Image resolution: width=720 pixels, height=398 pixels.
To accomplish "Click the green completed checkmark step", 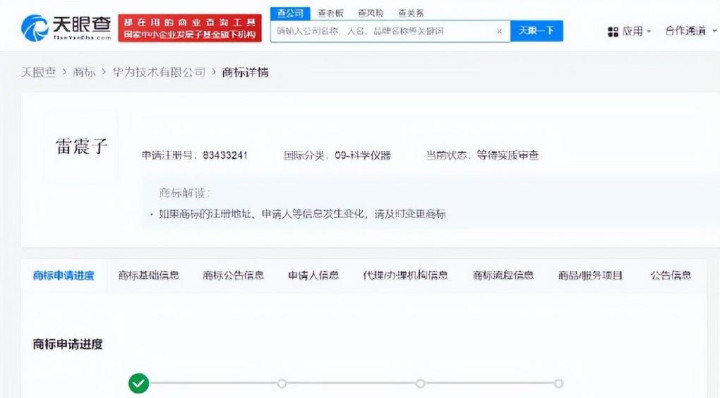I will click(139, 383).
